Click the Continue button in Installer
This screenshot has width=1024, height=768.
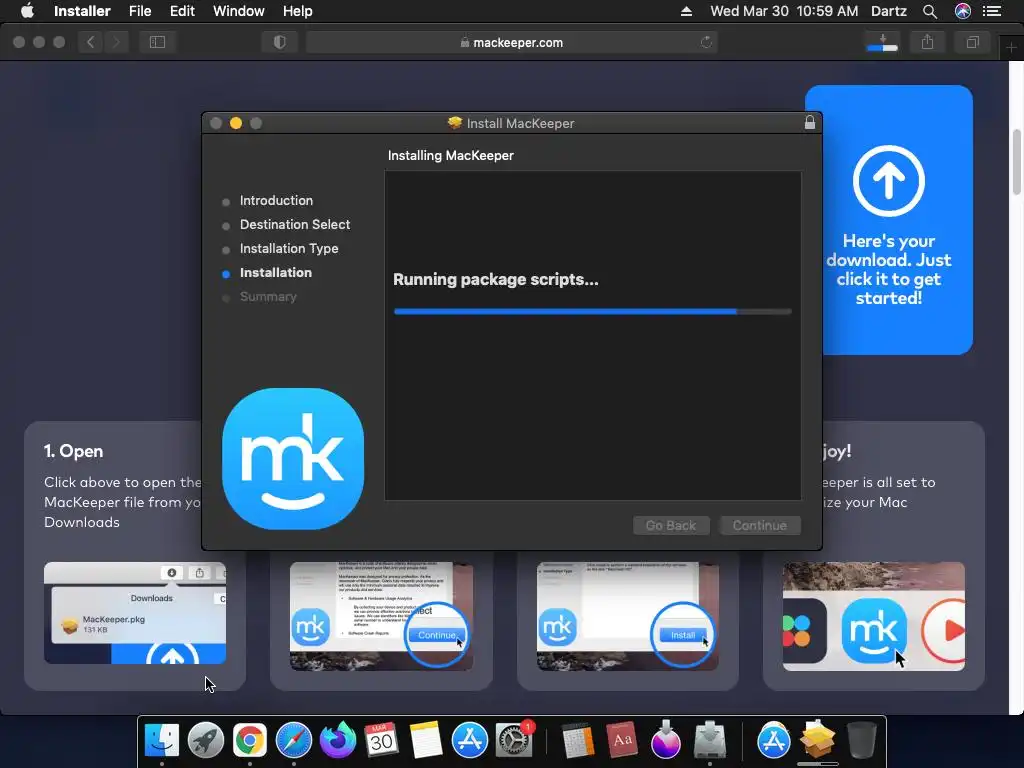click(x=760, y=525)
